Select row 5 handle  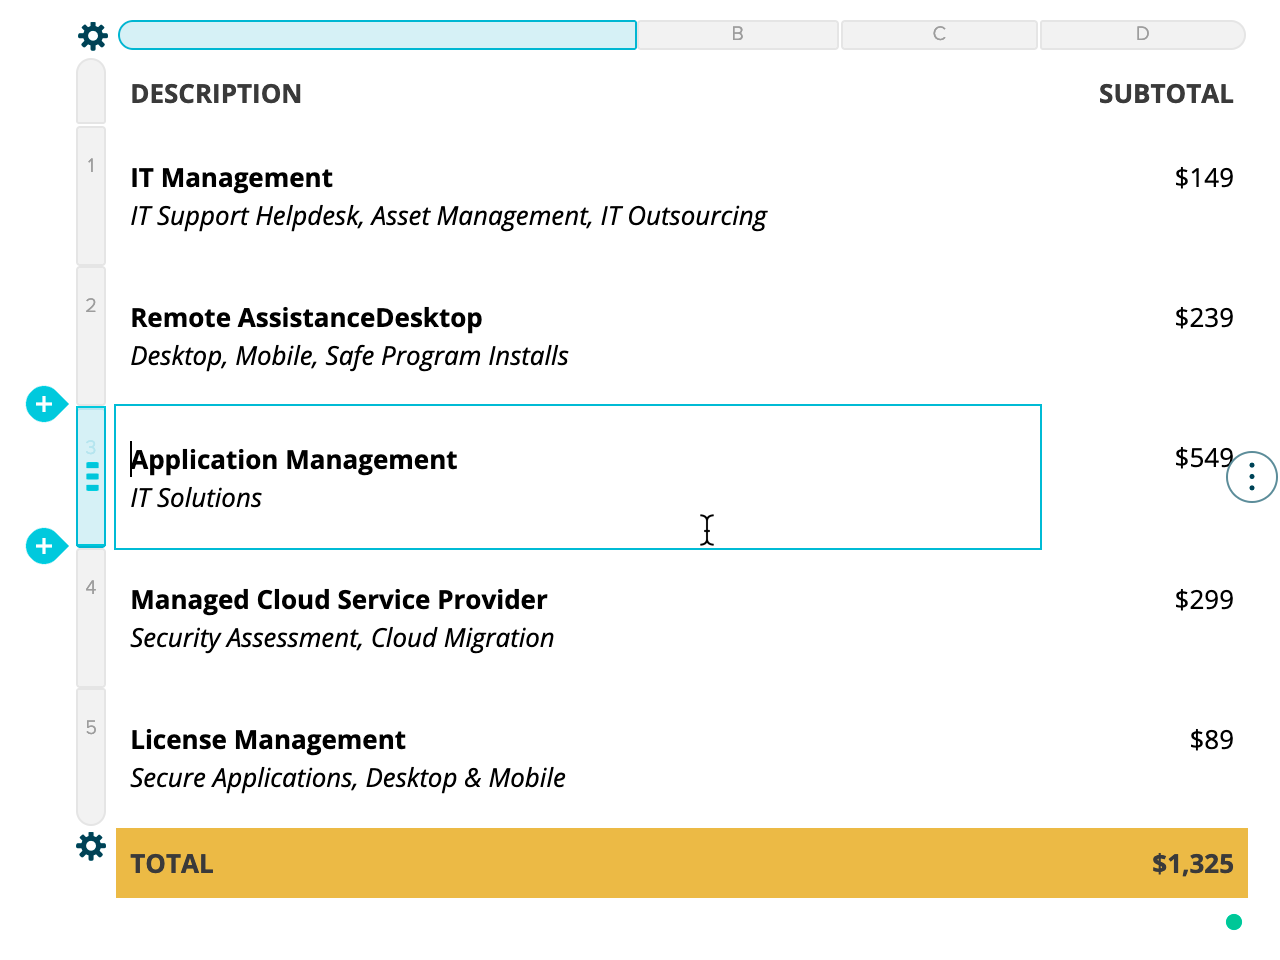tap(91, 756)
